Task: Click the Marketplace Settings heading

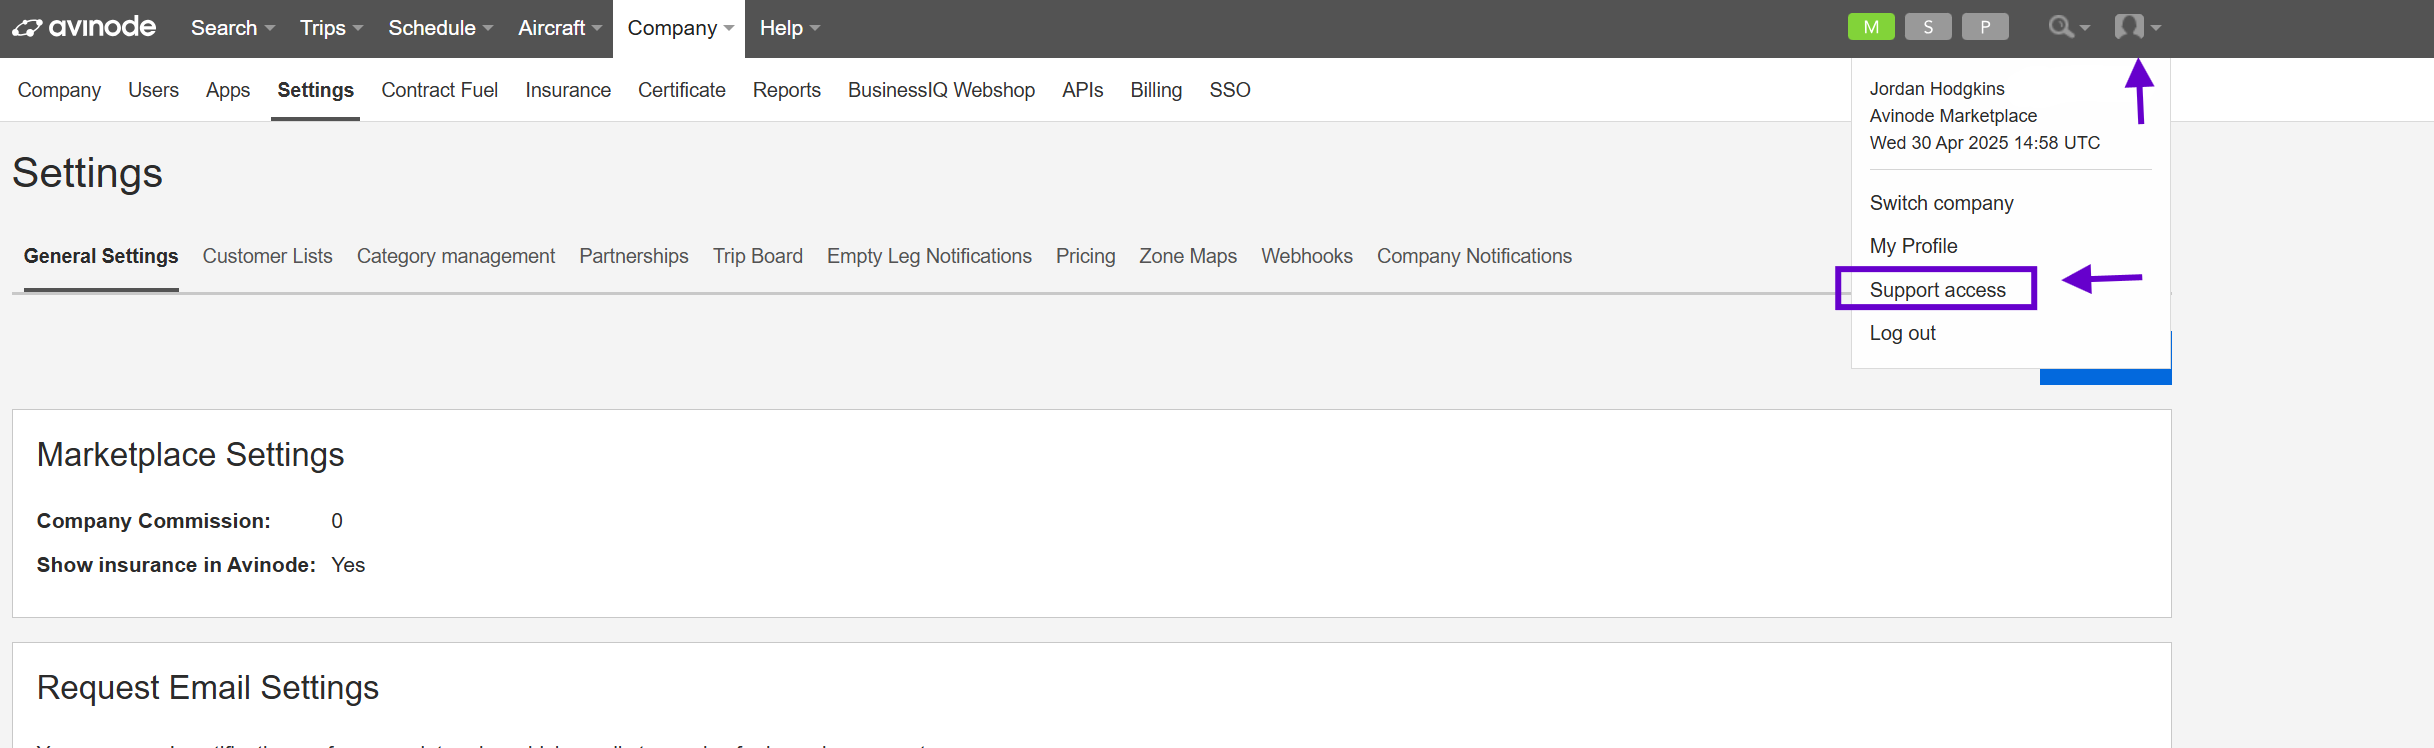Action: point(191,455)
